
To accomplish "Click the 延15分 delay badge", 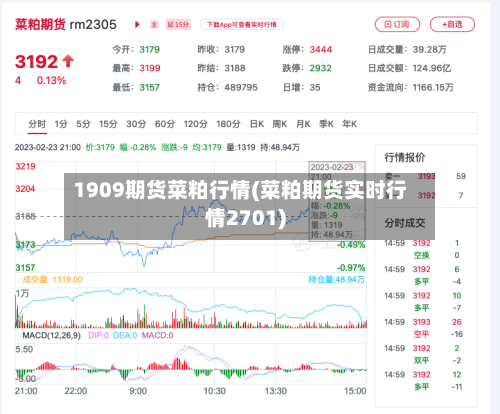I will pos(178,24).
